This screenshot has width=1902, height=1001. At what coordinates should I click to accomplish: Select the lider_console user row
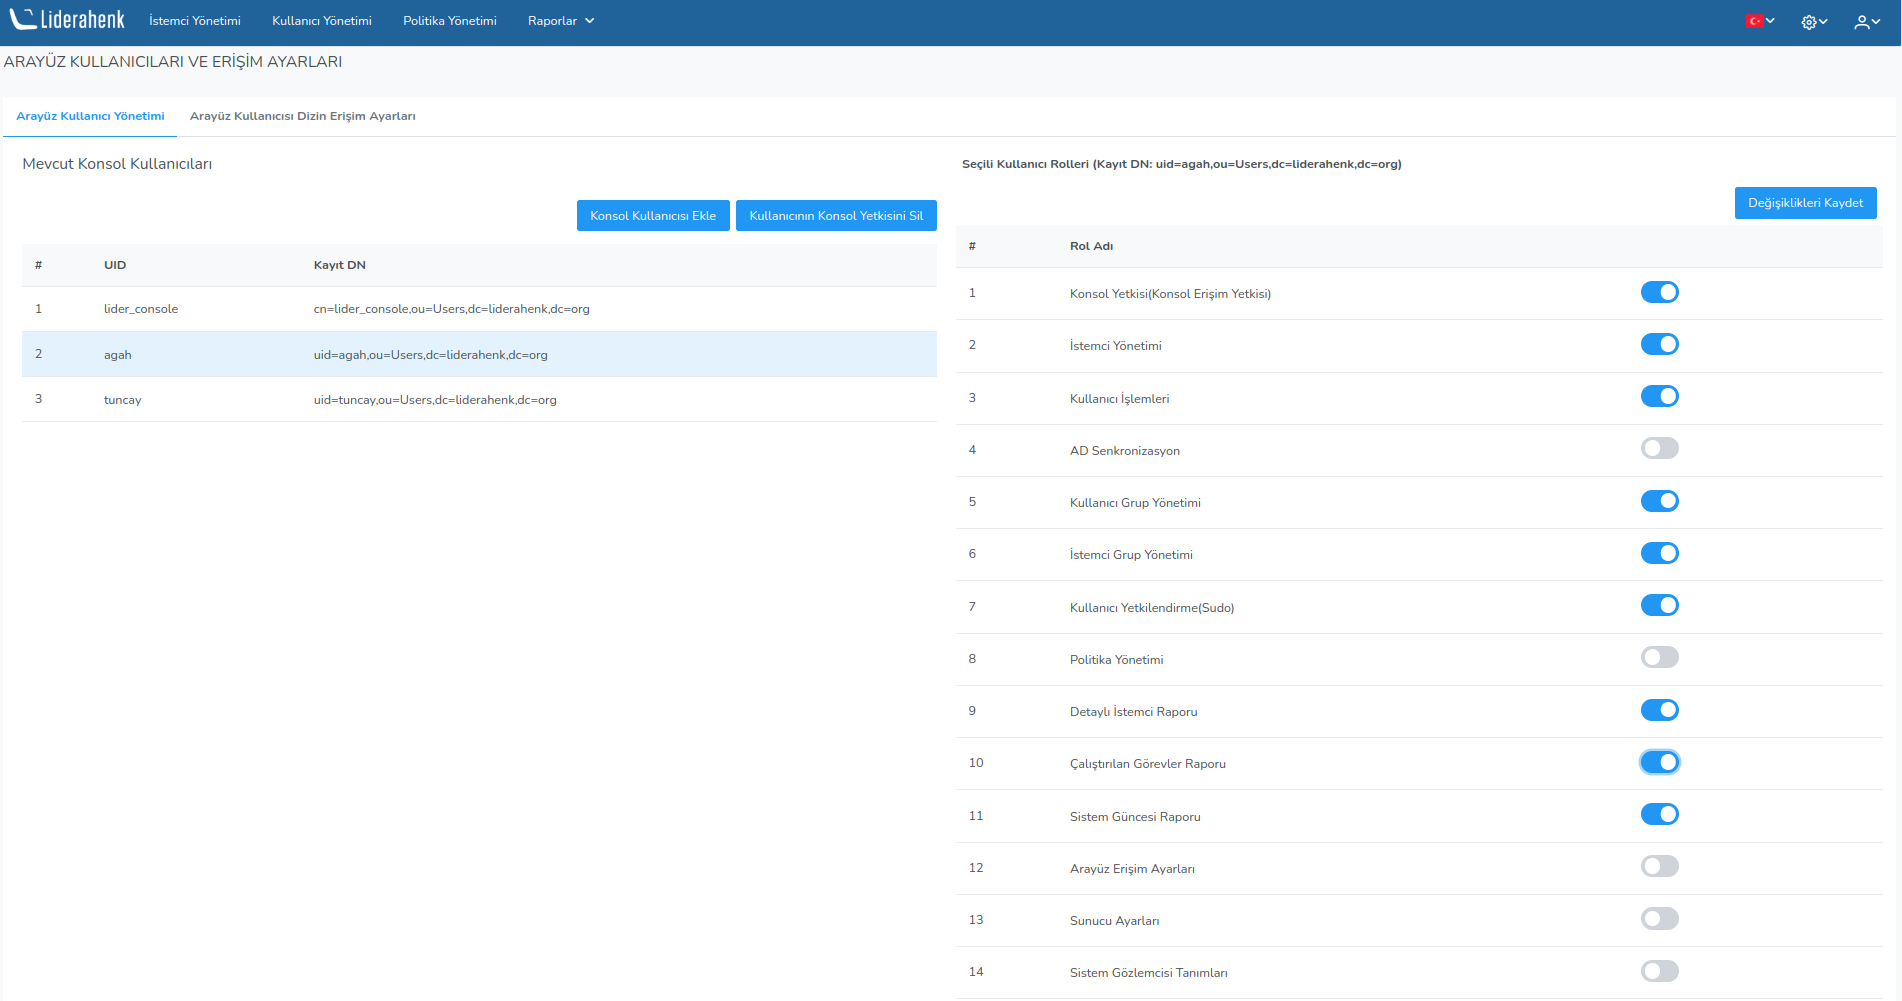(479, 309)
